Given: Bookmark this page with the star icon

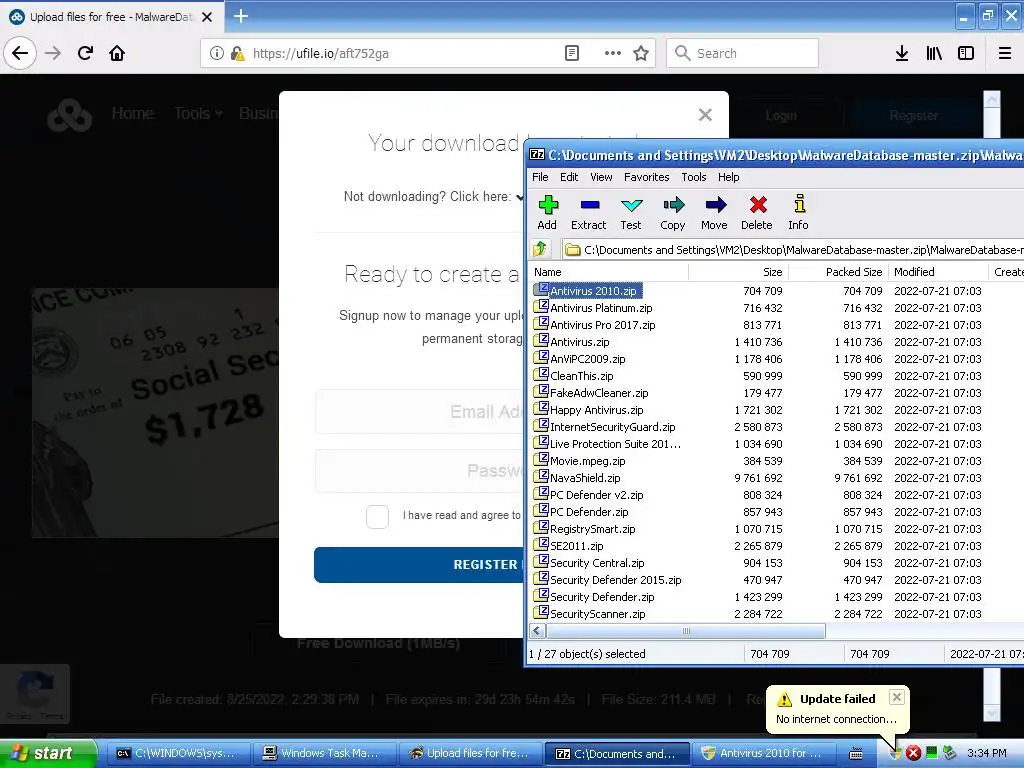Looking at the screenshot, I should pyautogui.click(x=641, y=54).
